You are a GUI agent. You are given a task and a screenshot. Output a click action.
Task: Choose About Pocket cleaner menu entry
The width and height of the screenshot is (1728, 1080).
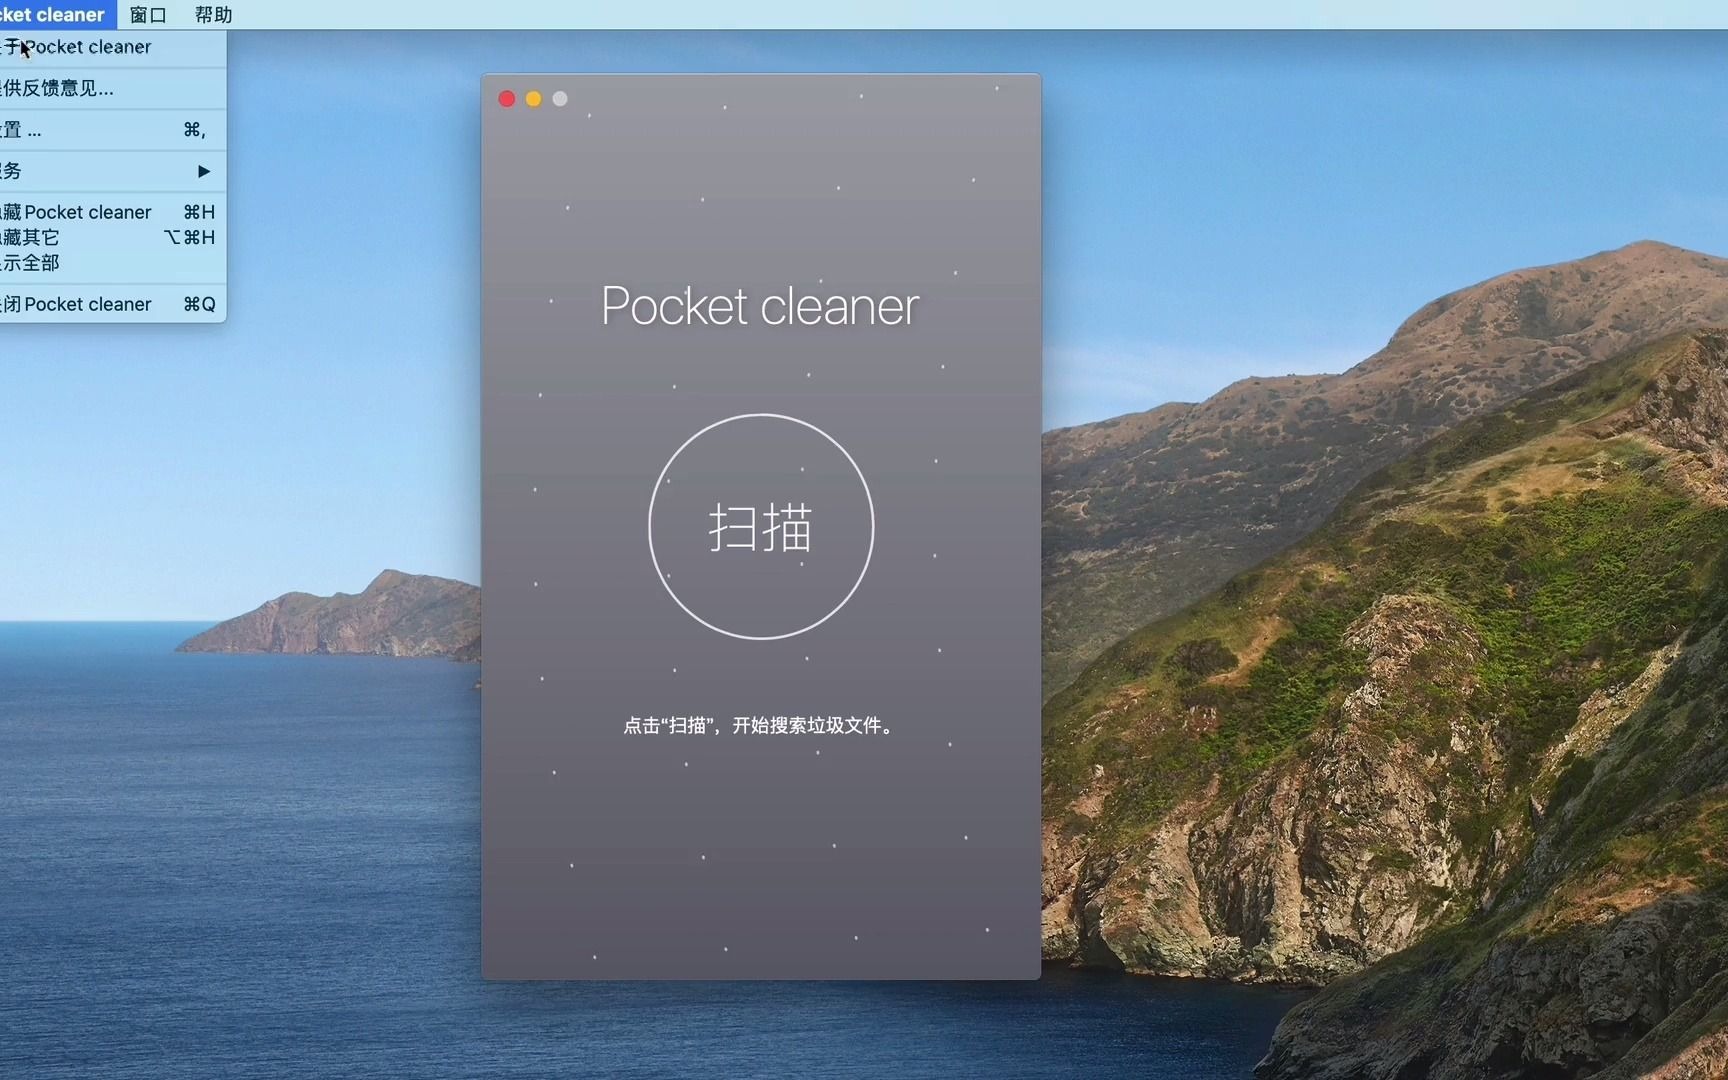113,47
